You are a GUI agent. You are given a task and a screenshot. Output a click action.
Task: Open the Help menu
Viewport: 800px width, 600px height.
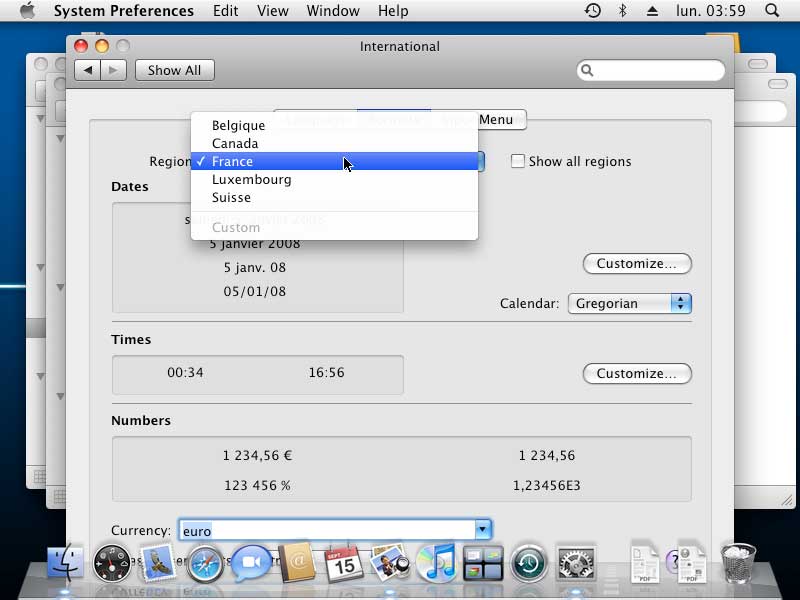[x=393, y=11]
